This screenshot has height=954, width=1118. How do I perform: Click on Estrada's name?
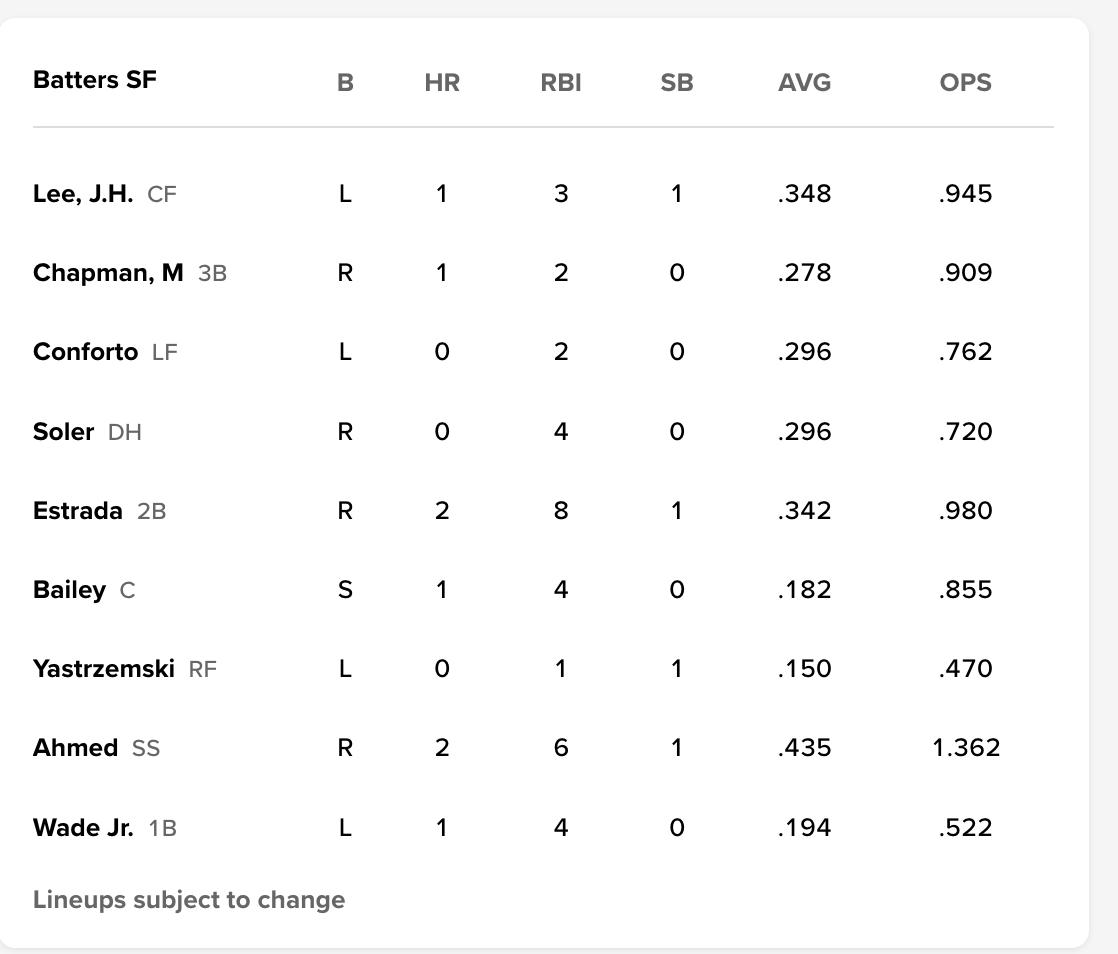(77, 511)
